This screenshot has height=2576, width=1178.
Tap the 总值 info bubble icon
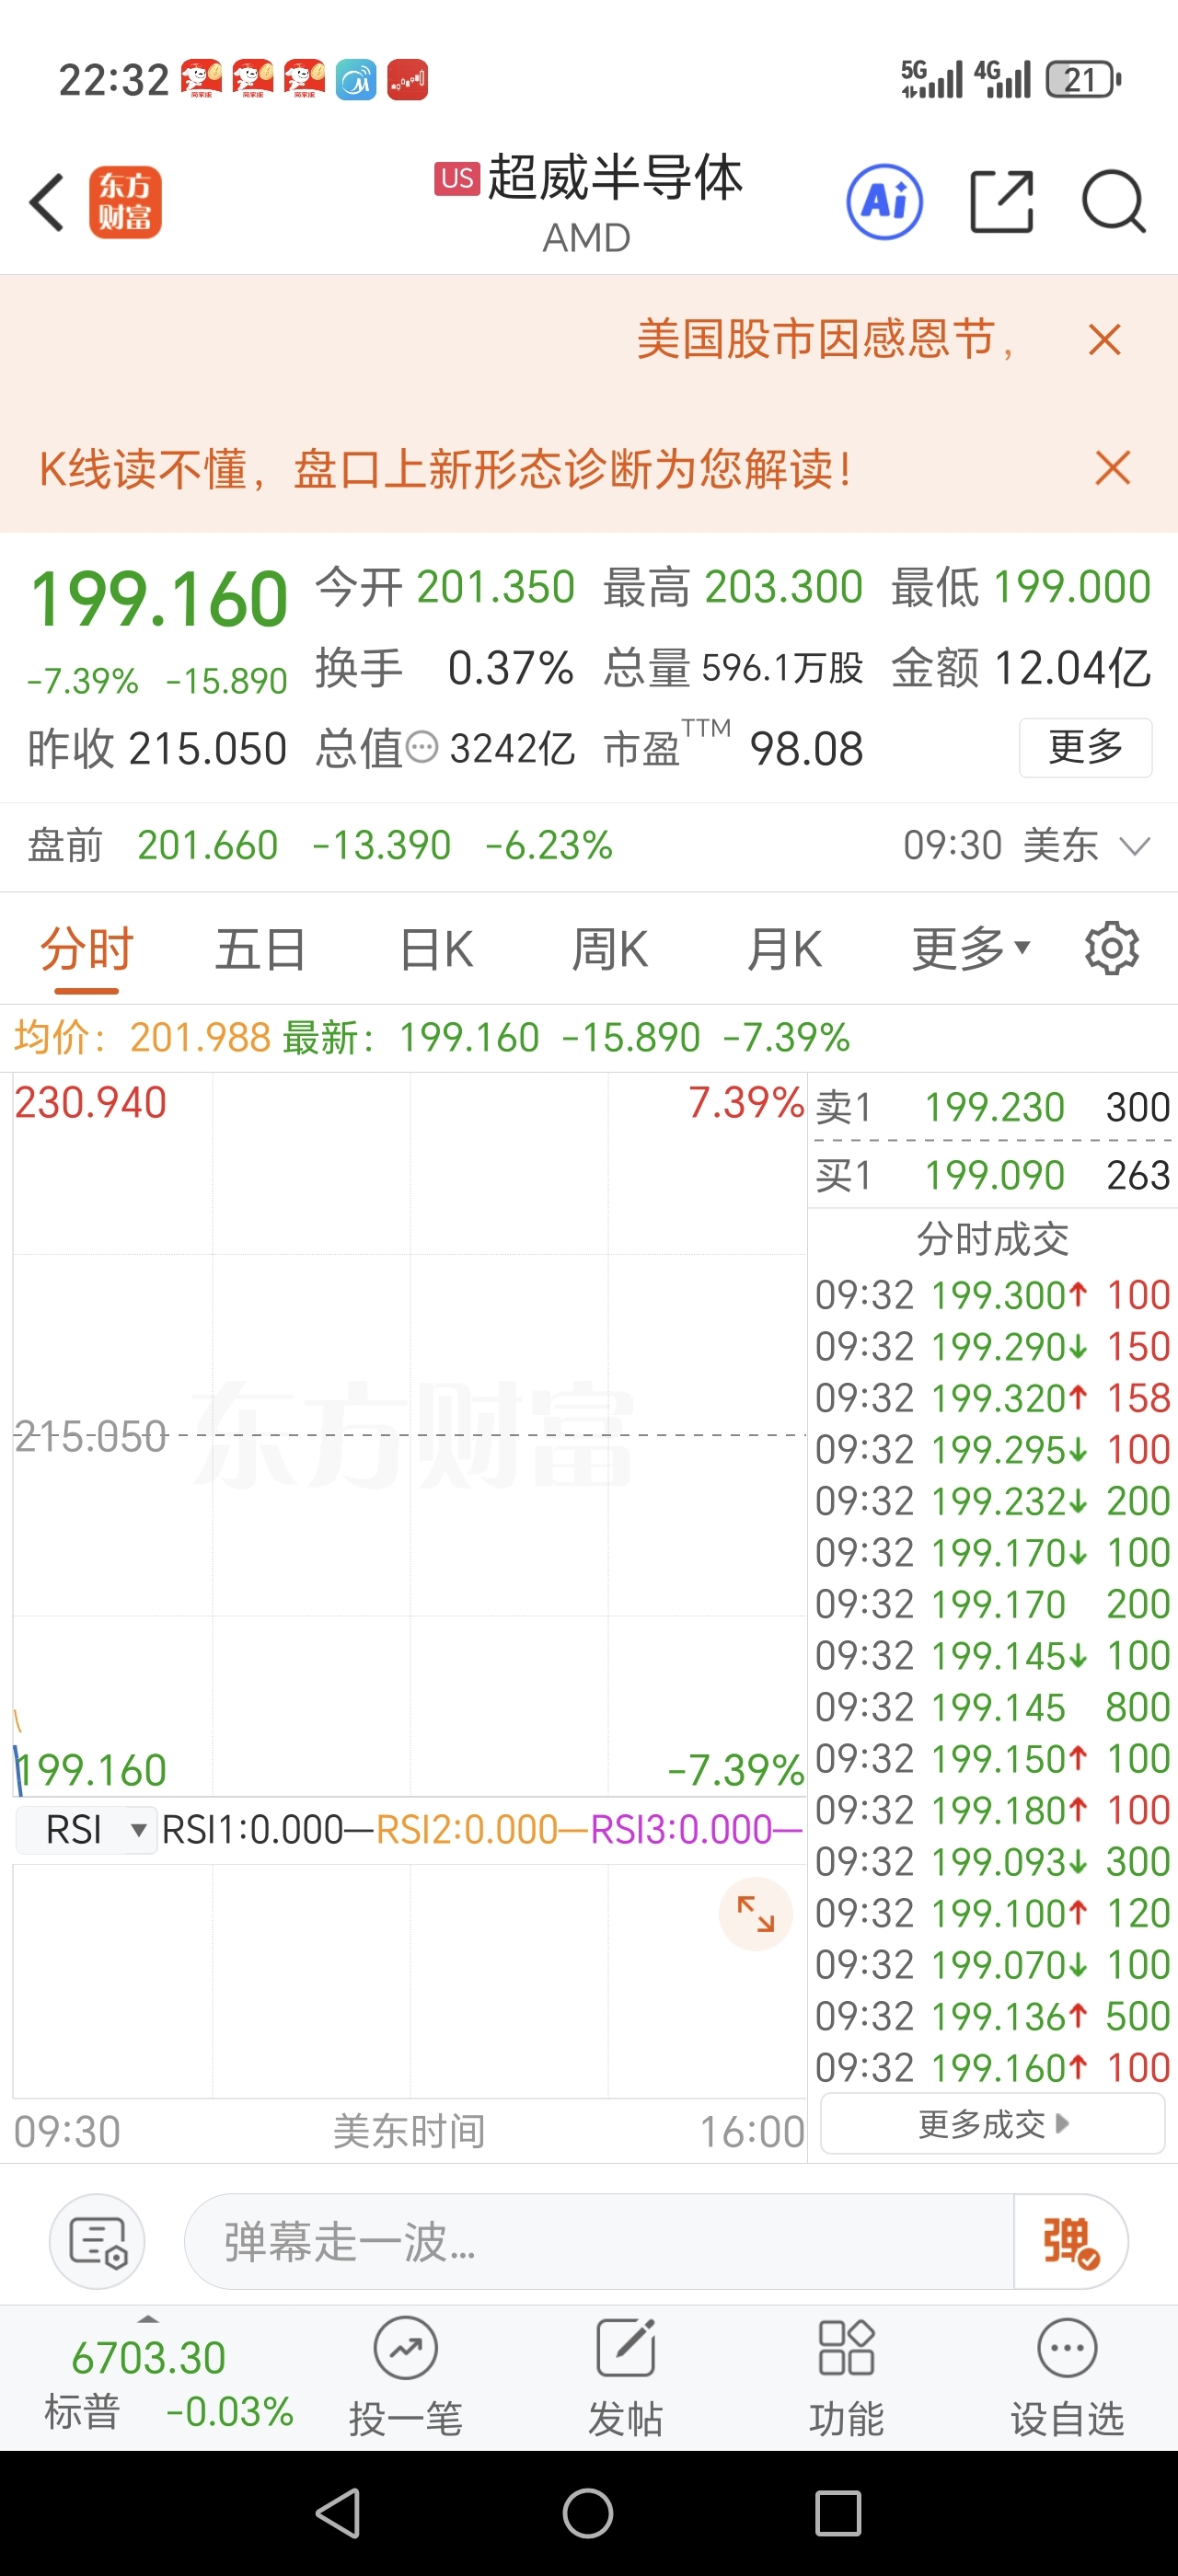click(x=422, y=747)
